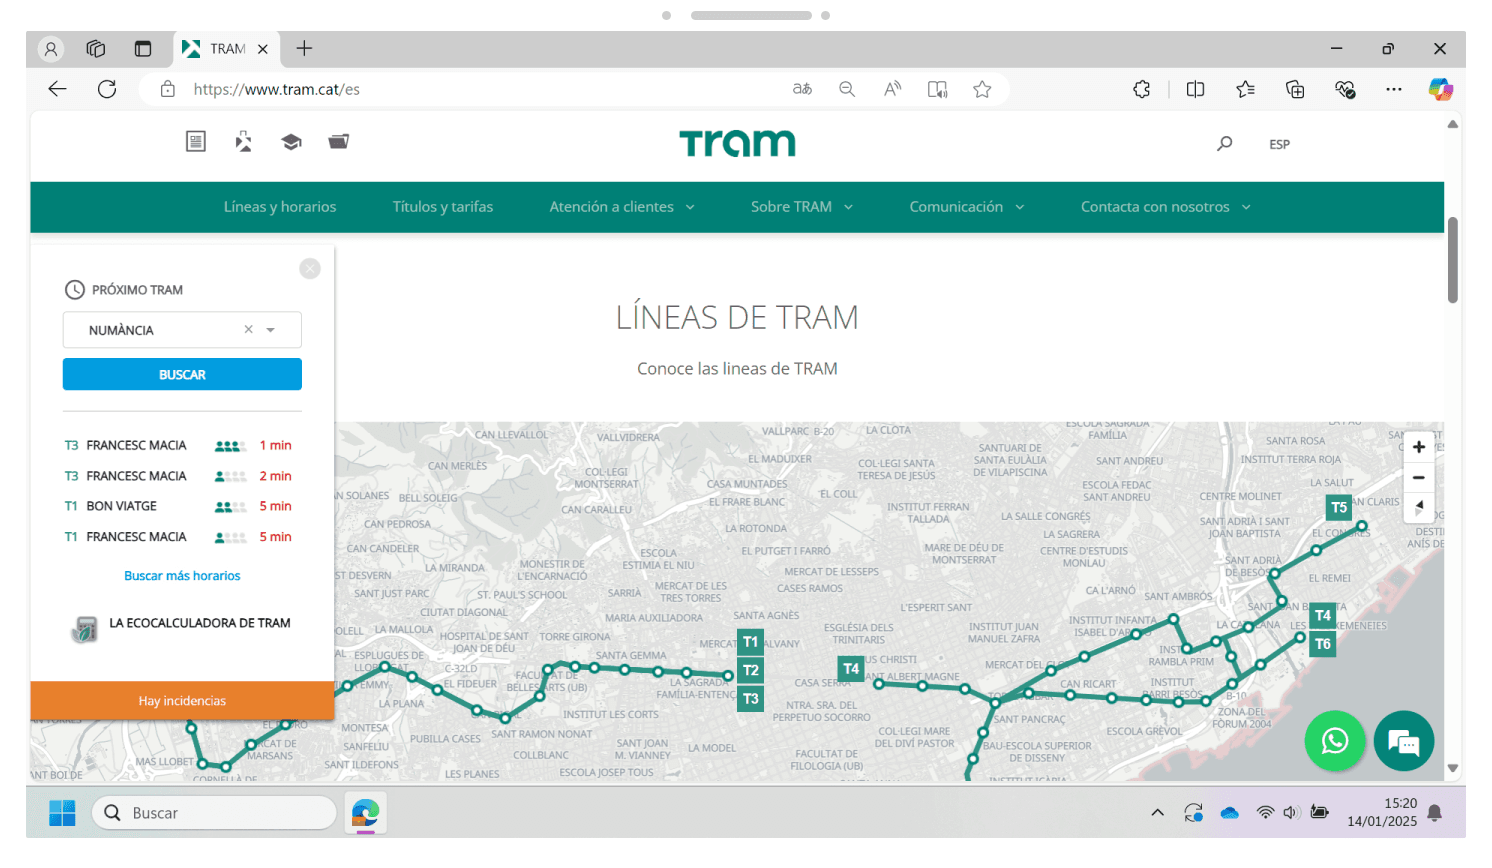The image size is (1492, 868).
Task: Click the taskbar Buscar search box
Action: point(214,813)
